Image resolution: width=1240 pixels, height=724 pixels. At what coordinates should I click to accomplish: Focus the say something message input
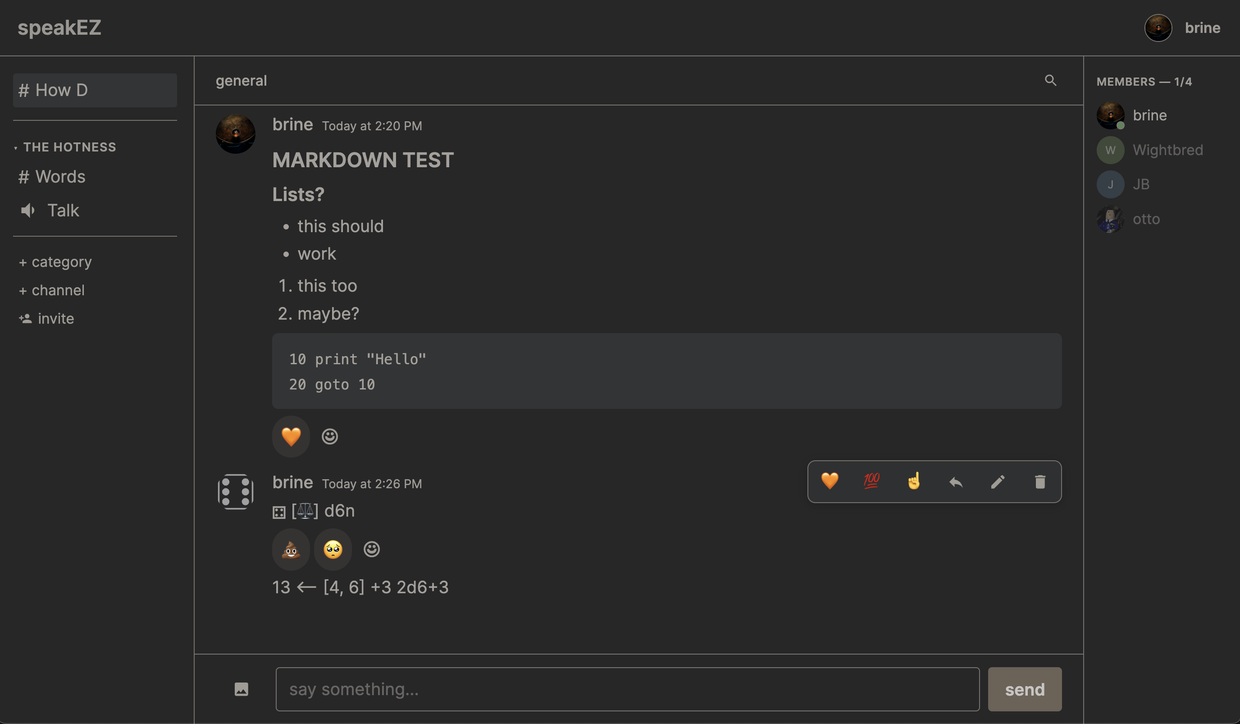pos(627,689)
